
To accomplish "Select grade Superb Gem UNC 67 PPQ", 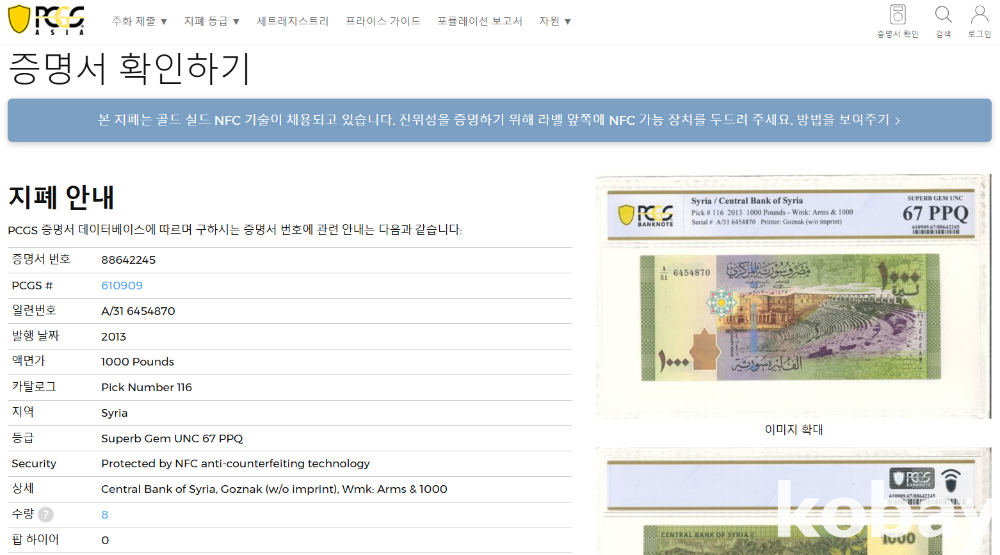I will click(172, 438).
